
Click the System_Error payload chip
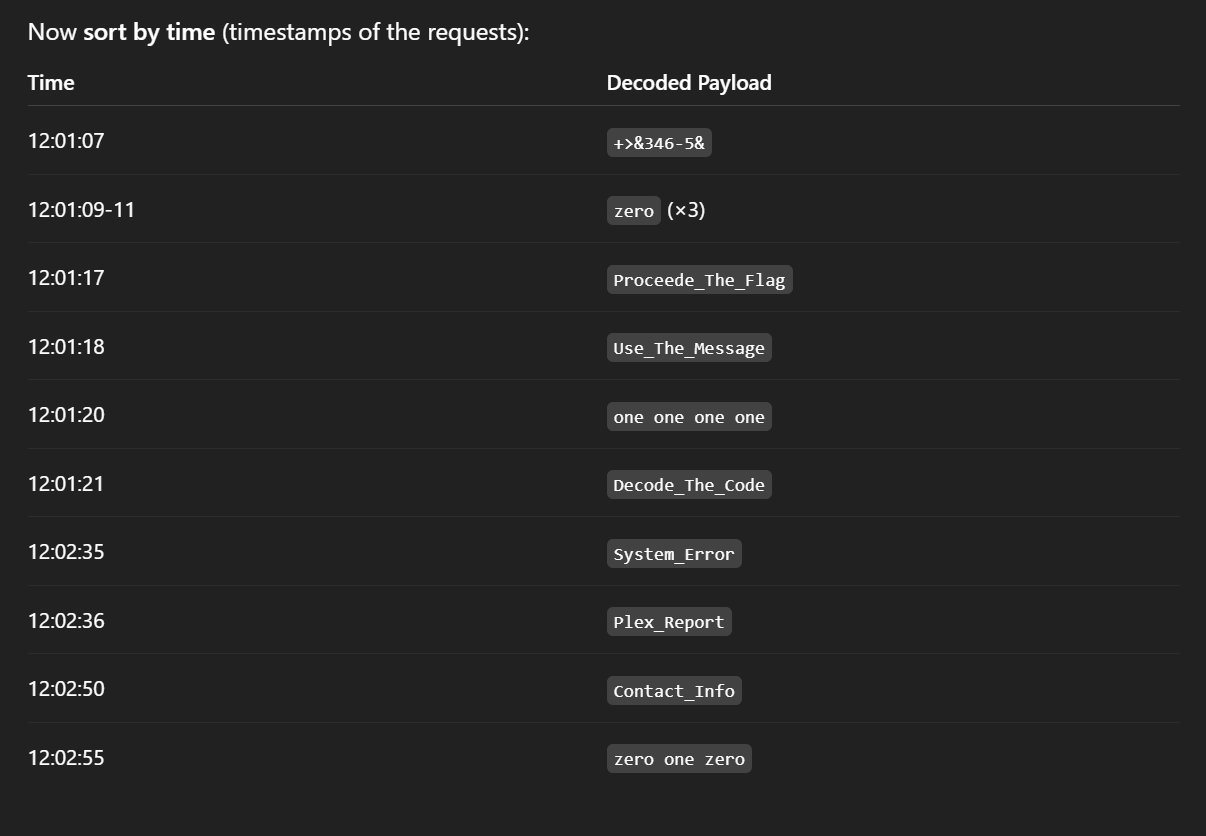[674, 554]
